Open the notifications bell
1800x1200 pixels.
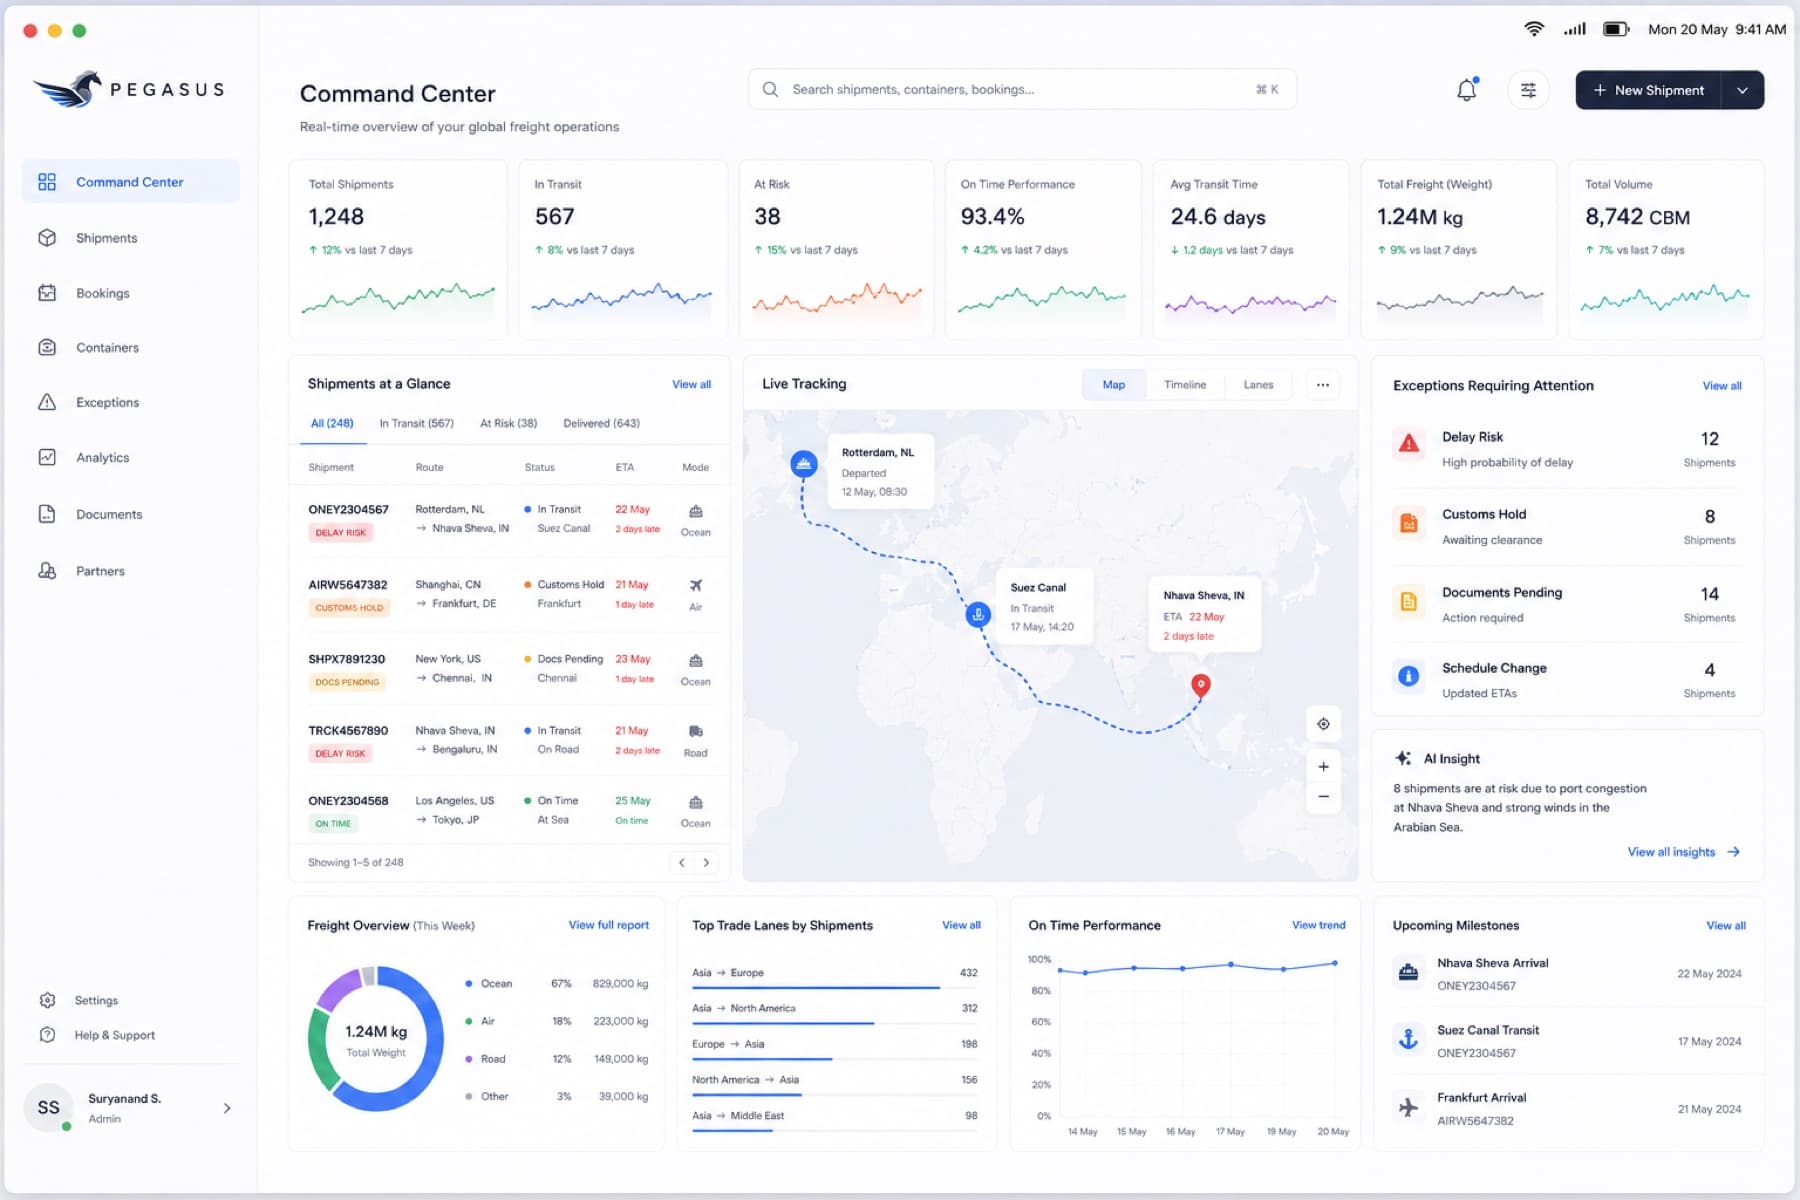[1466, 90]
